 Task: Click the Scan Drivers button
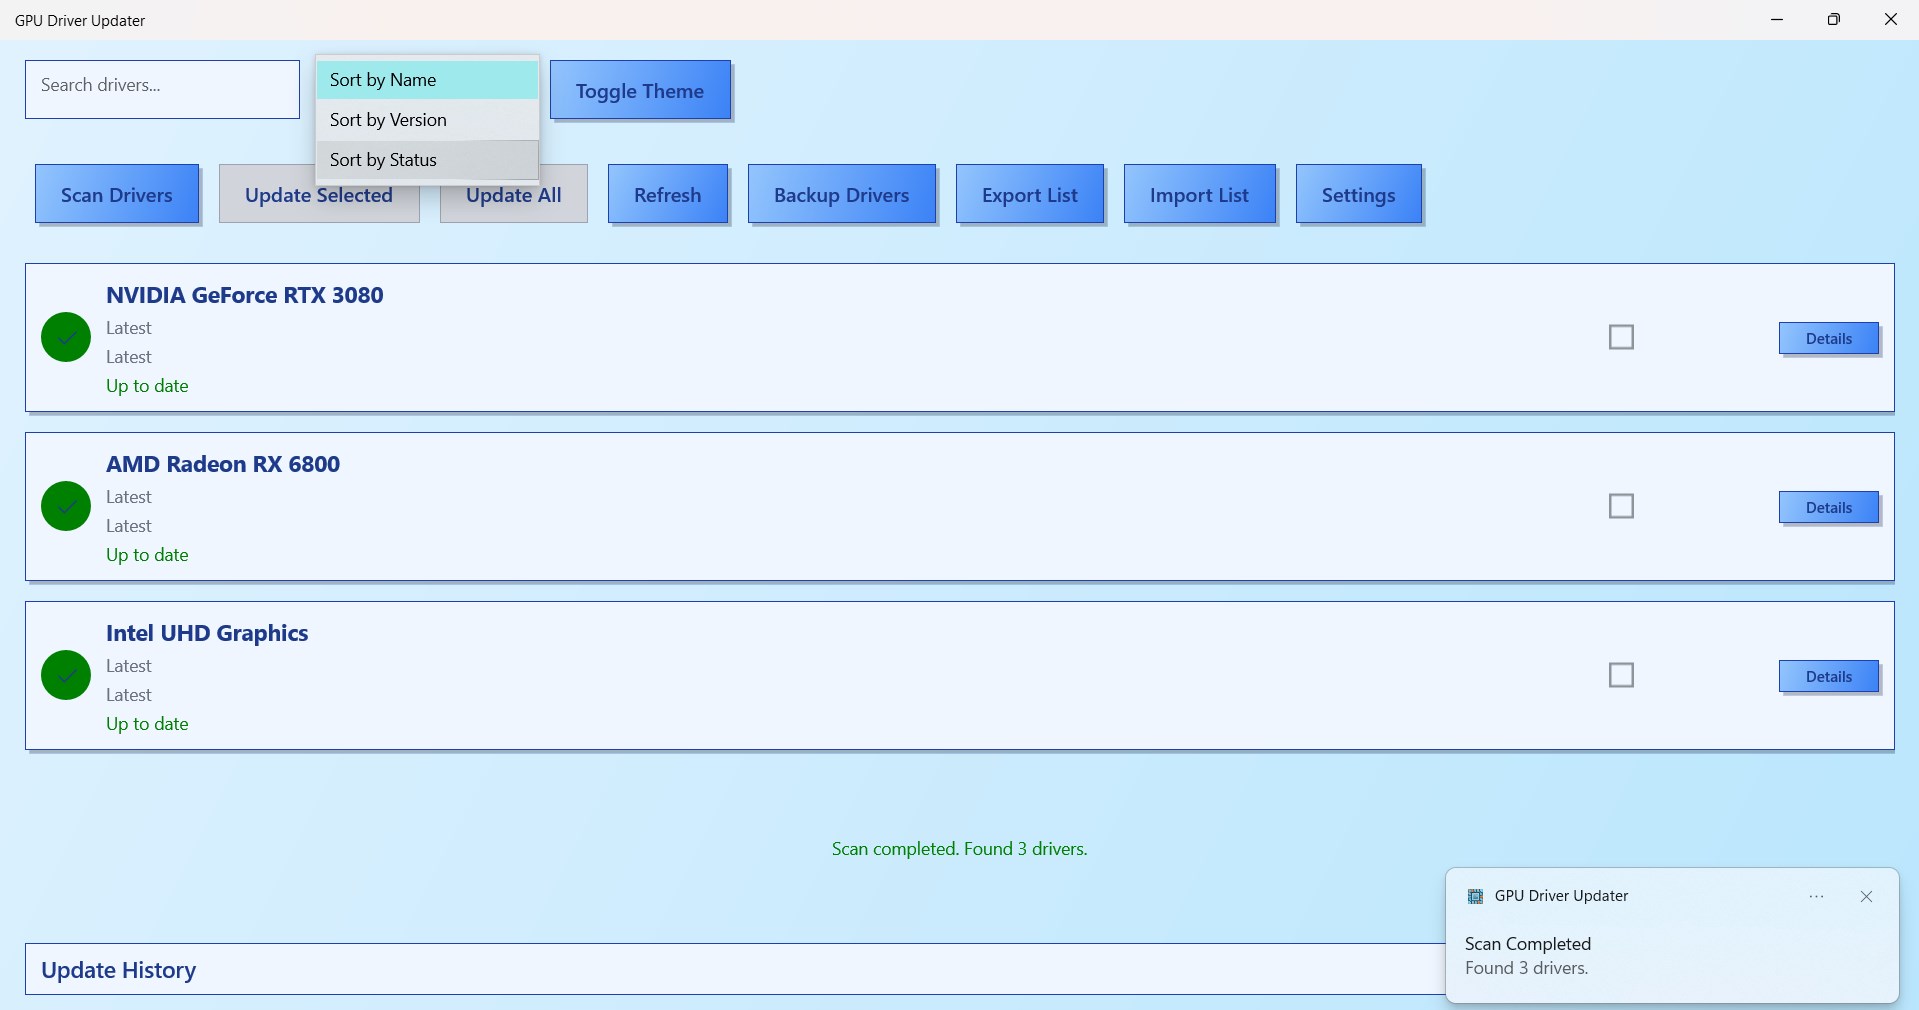tap(117, 194)
